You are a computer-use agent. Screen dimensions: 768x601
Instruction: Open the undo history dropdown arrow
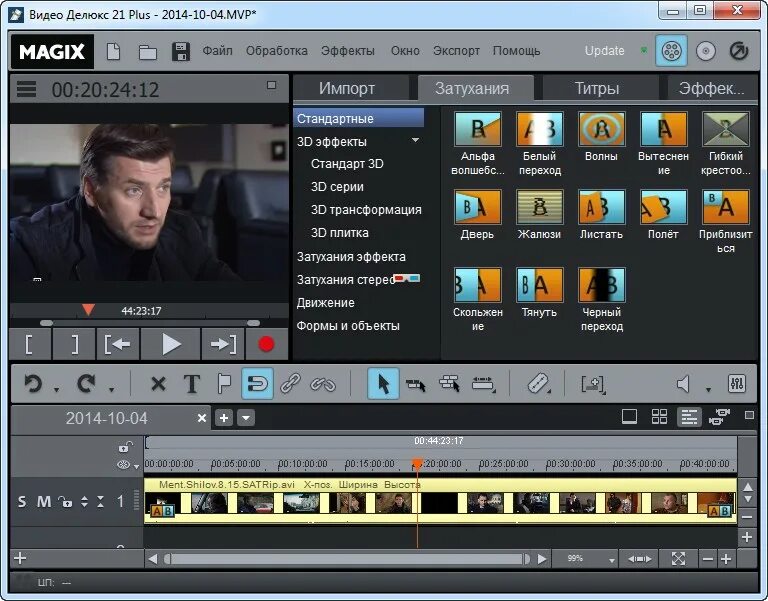point(56,390)
